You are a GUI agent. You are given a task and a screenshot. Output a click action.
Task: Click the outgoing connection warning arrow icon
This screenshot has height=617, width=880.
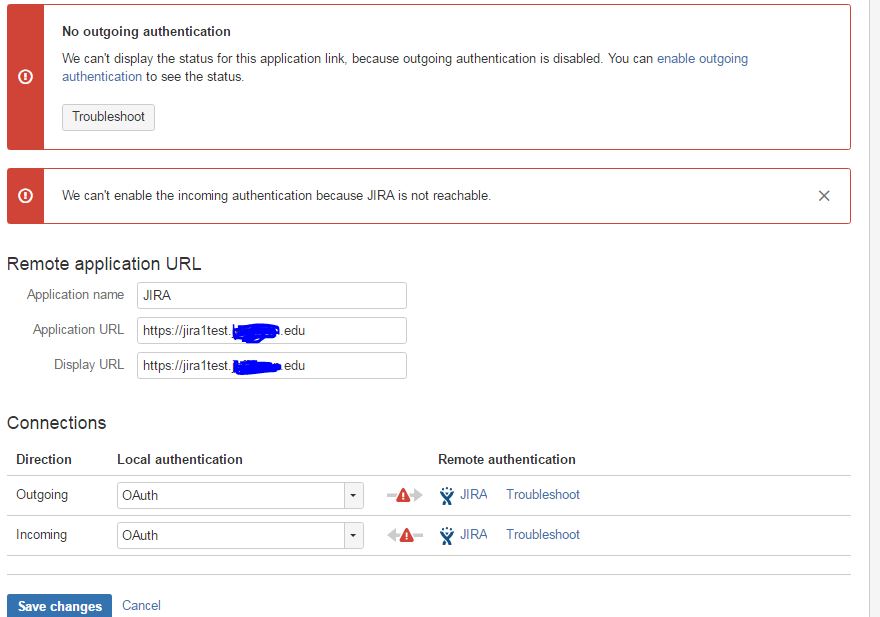pos(404,495)
